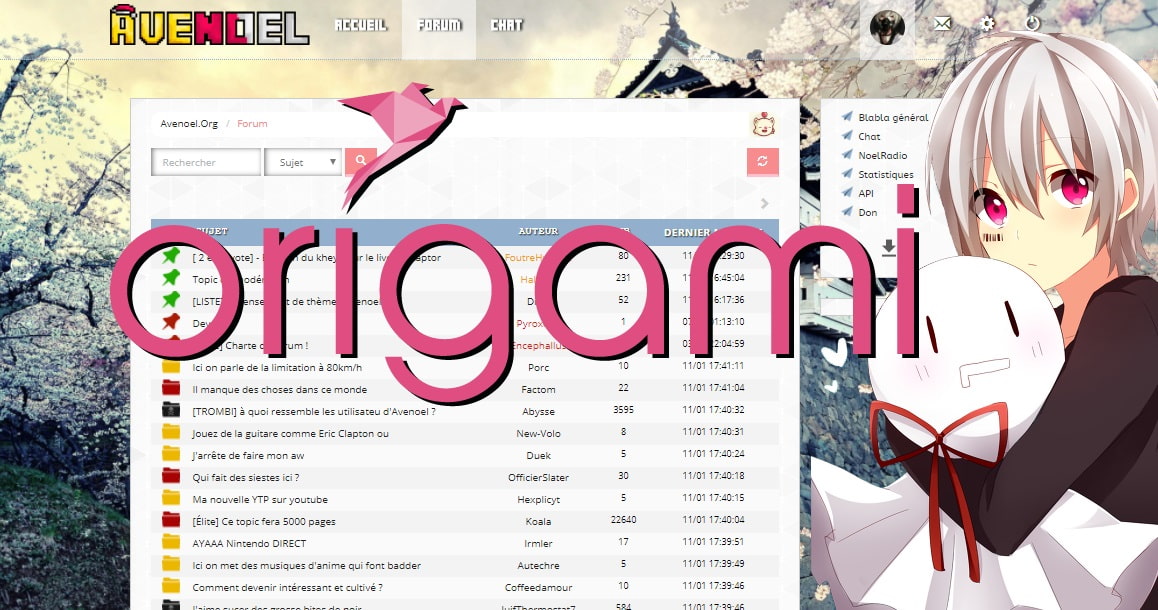1158x610 pixels.
Task: Click the folder icon of YTP topic
Action: coord(171,498)
